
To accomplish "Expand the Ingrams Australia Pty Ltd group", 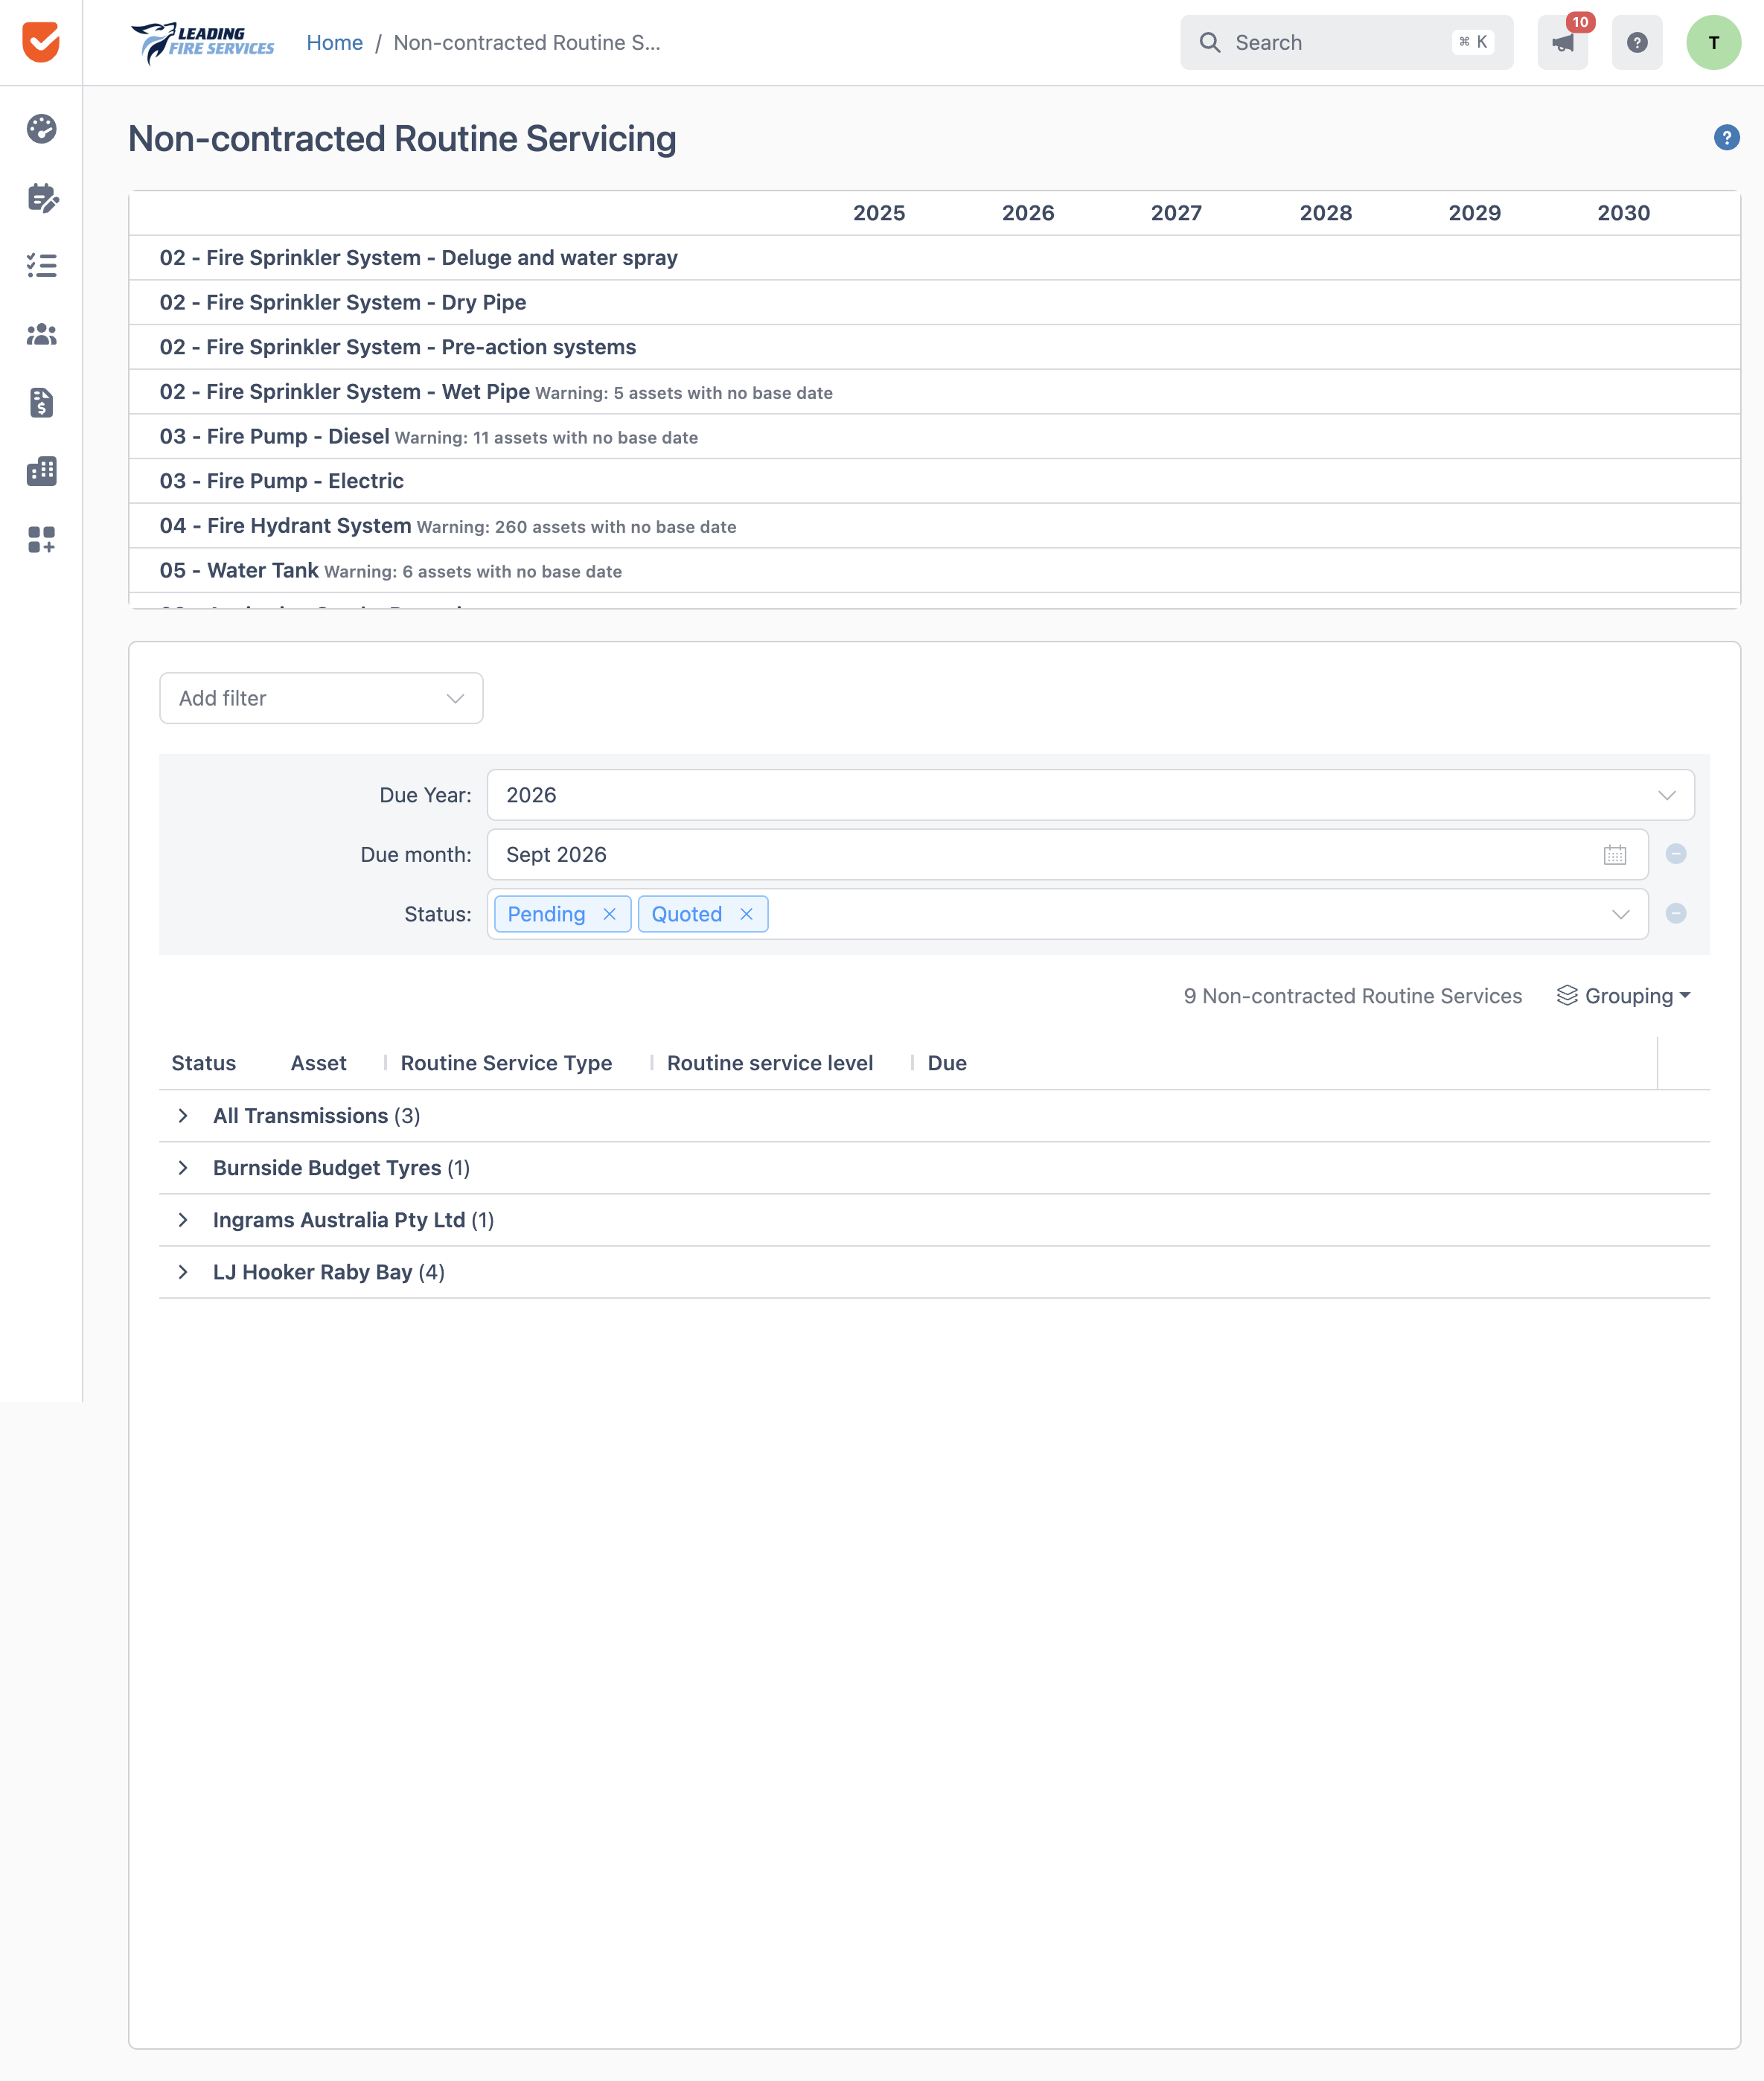I will point(183,1220).
